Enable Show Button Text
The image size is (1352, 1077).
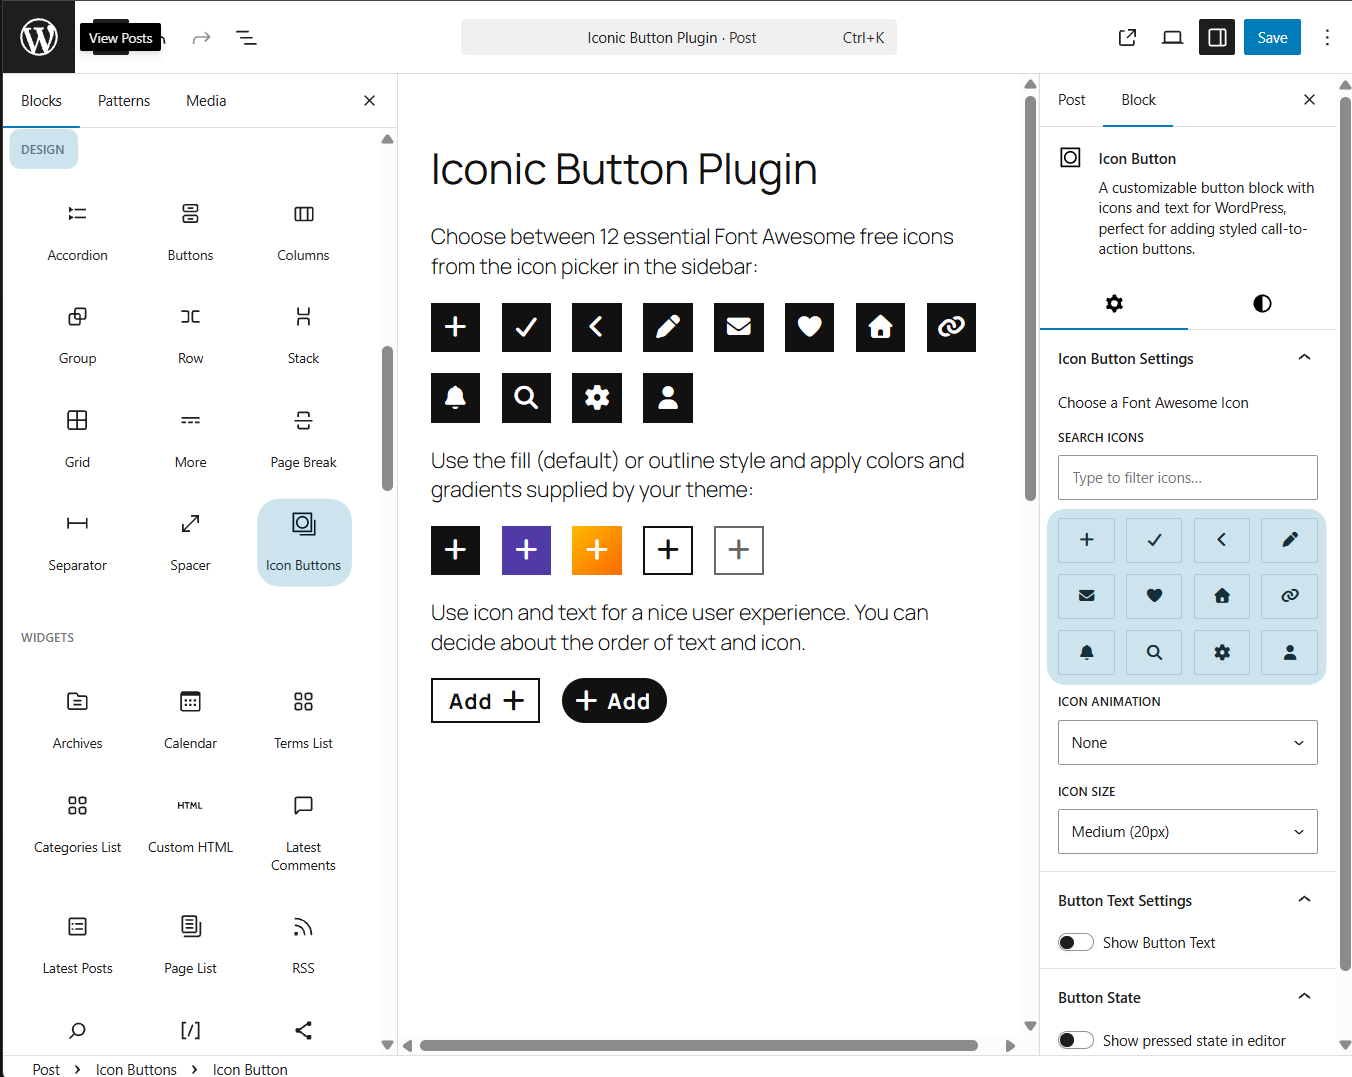pyautogui.click(x=1075, y=942)
